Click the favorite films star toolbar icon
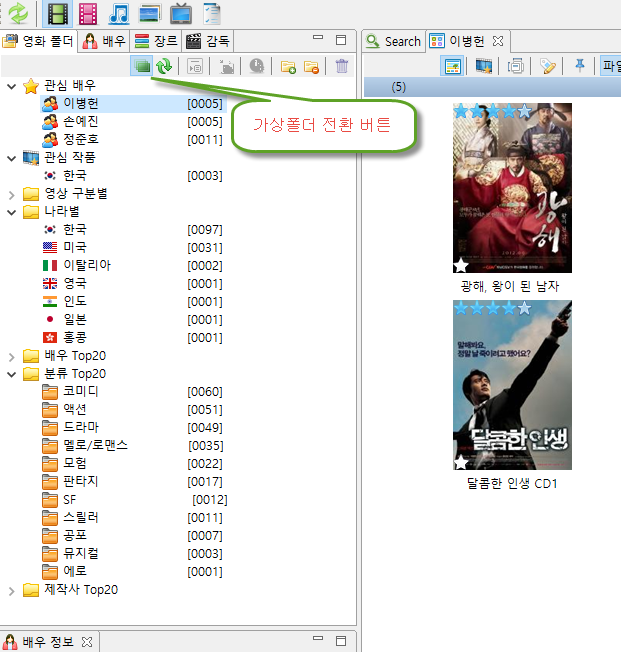621x652 pixels. point(484,66)
